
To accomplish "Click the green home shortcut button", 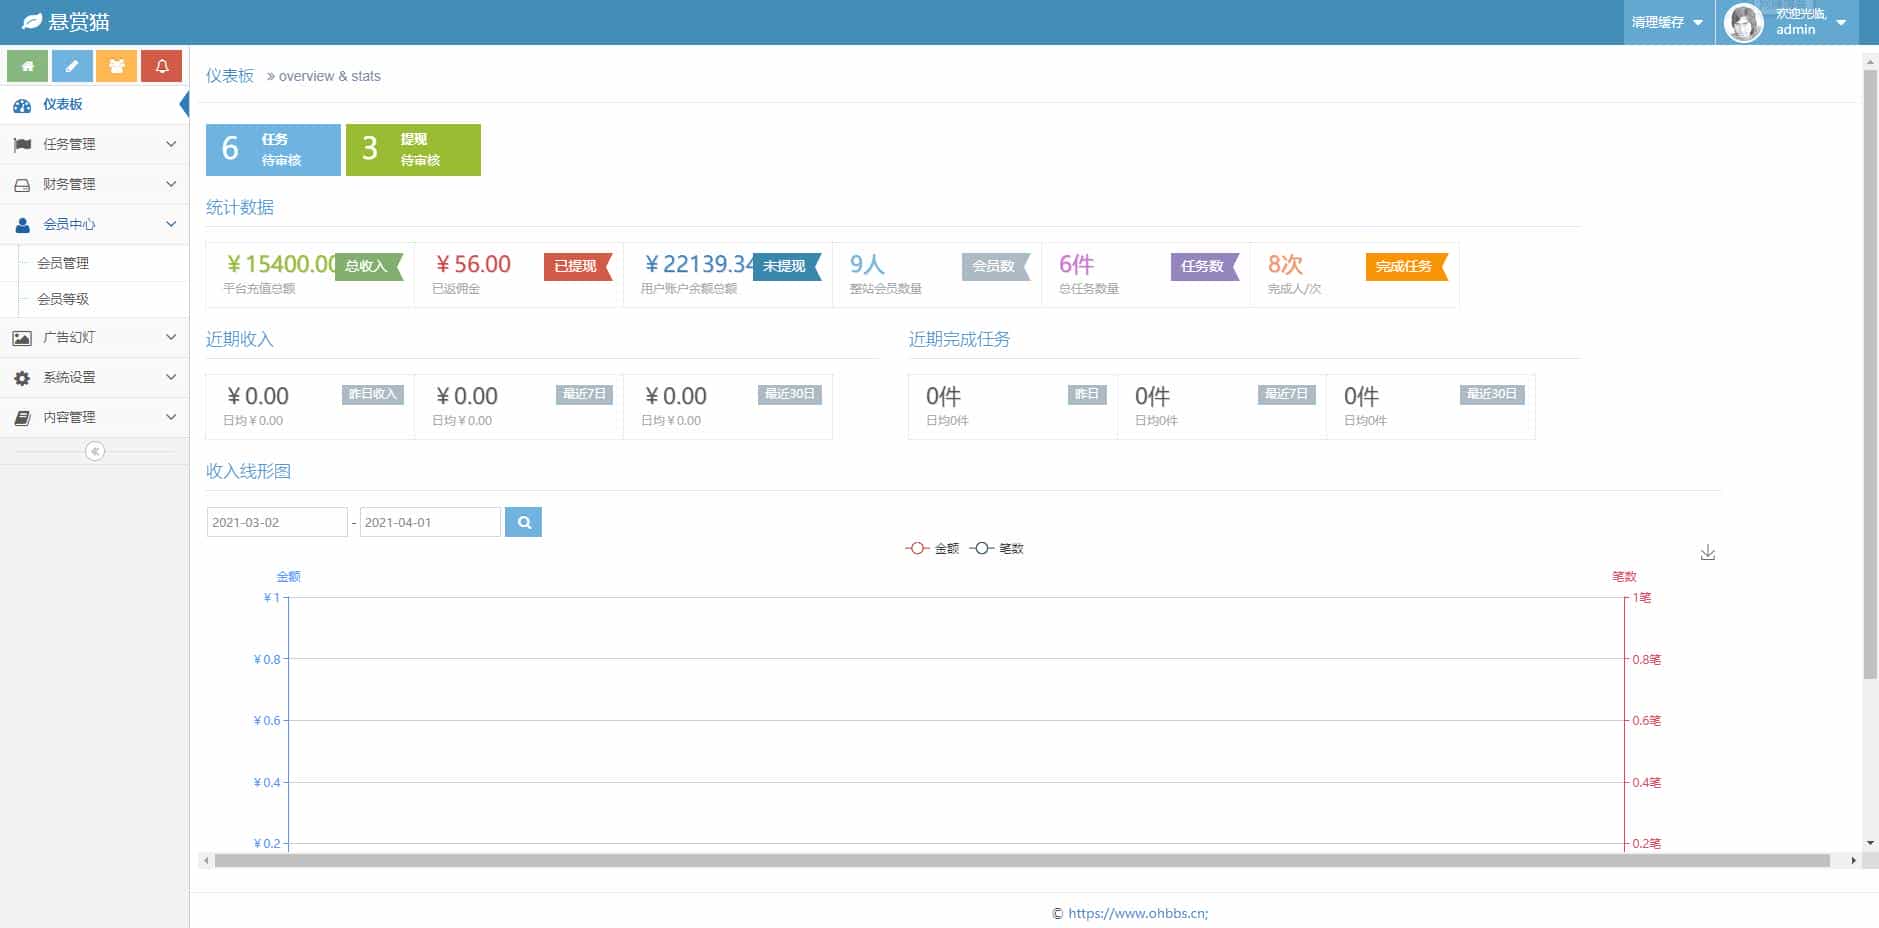I will click(28, 66).
